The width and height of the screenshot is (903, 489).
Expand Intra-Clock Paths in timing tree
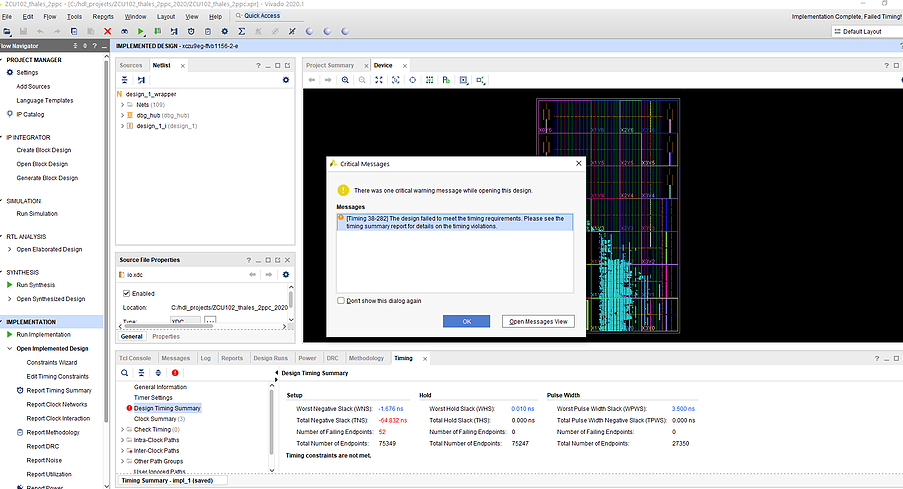tap(122, 440)
